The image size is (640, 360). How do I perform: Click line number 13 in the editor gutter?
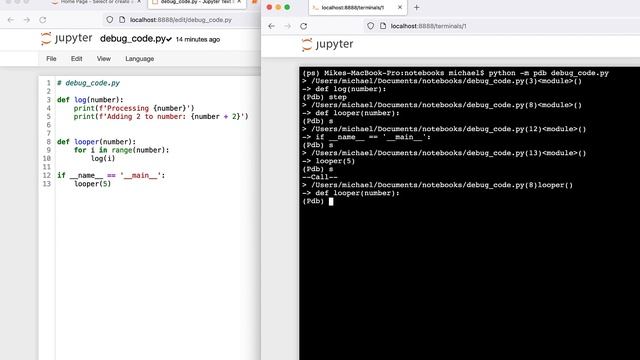click(x=47, y=184)
